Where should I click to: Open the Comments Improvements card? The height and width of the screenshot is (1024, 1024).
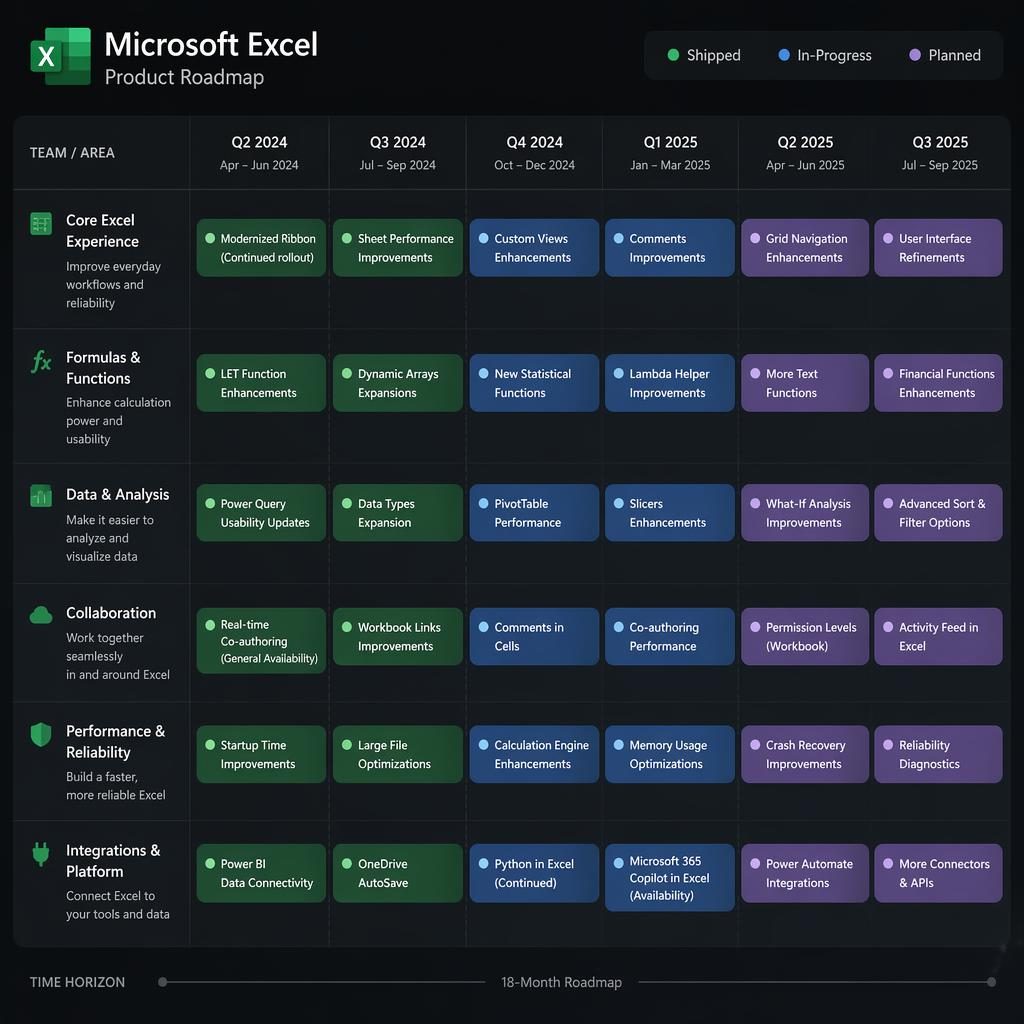point(670,248)
